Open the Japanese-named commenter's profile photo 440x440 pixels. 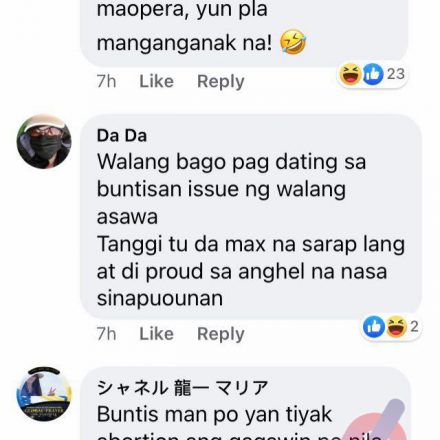[x=44, y=394]
